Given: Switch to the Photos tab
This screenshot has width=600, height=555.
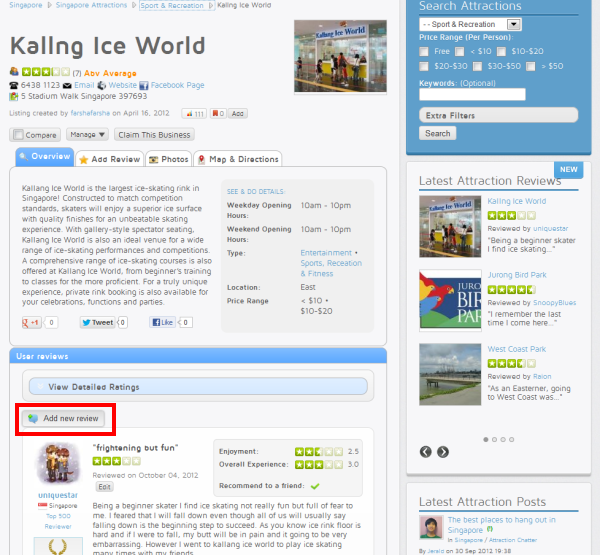Looking at the screenshot, I should click(168, 159).
